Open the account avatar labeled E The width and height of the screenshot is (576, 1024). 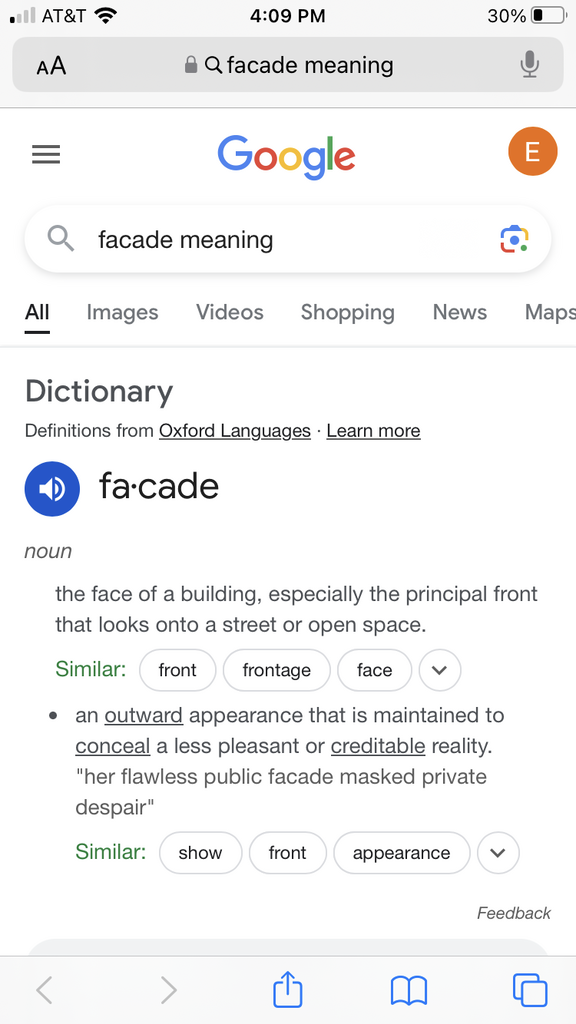pos(533,152)
